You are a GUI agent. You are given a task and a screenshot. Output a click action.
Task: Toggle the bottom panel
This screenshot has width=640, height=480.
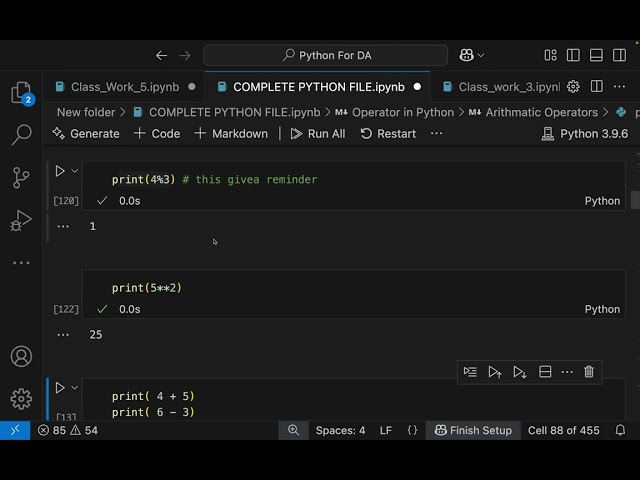pos(596,55)
